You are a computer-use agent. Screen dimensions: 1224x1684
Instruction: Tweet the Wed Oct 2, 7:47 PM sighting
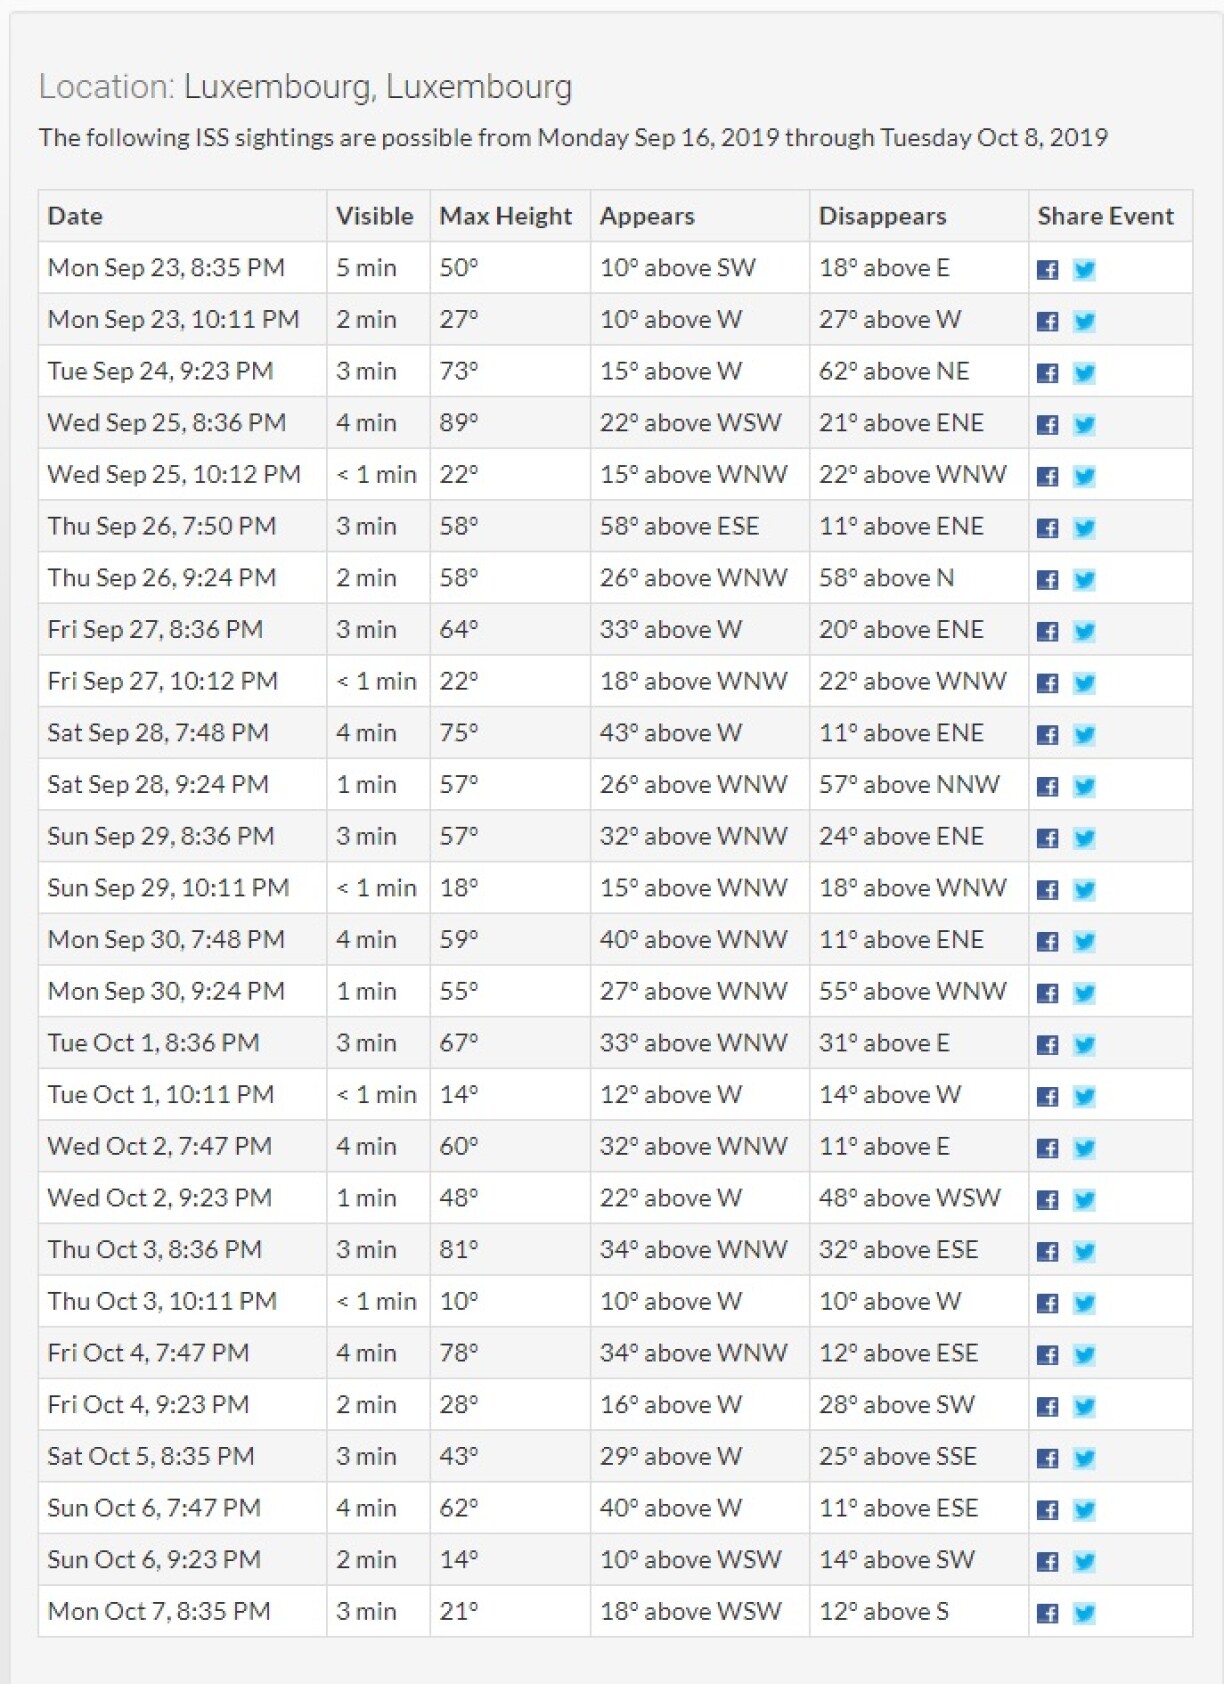[x=1084, y=1148]
